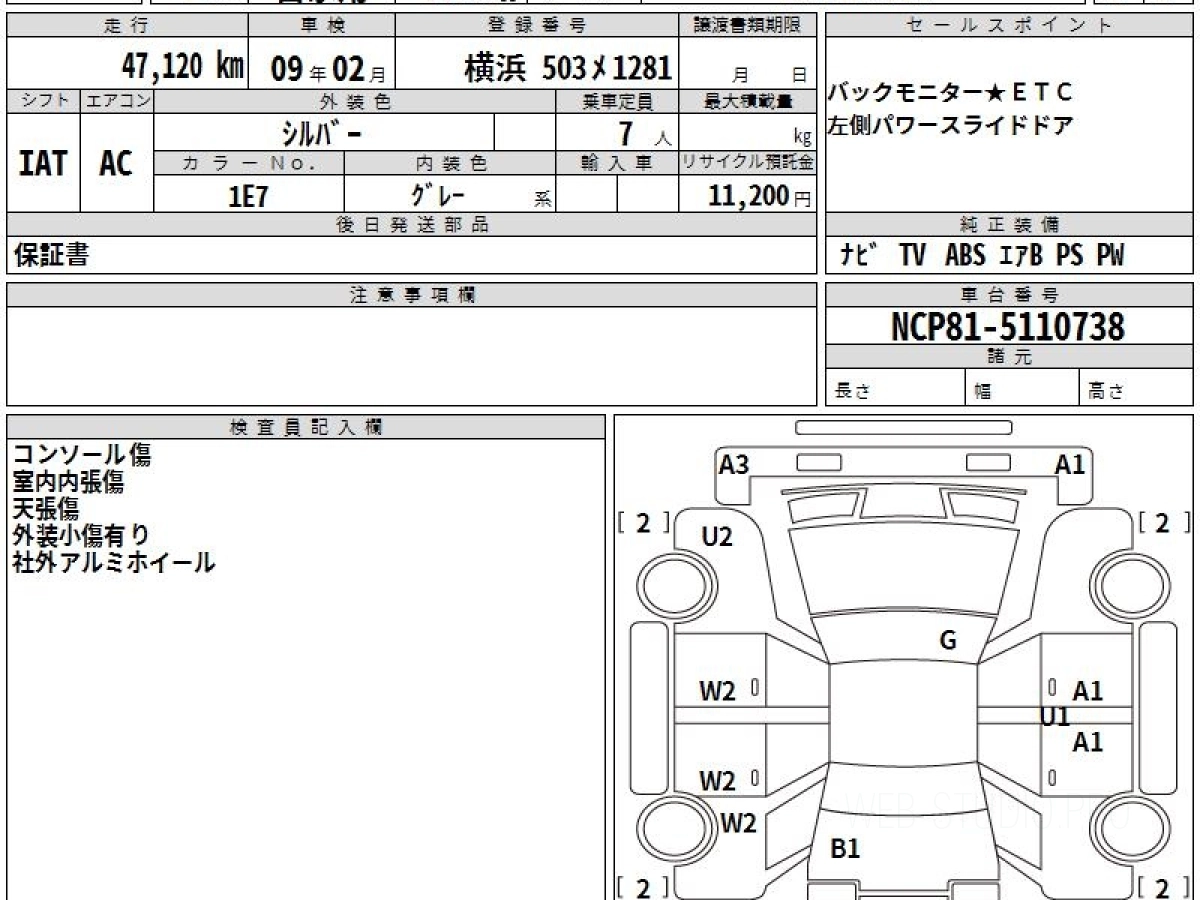The height and width of the screenshot is (900, 1200).
Task: Click the 保証書 later-shipped parts entry
Action: pos(51,255)
